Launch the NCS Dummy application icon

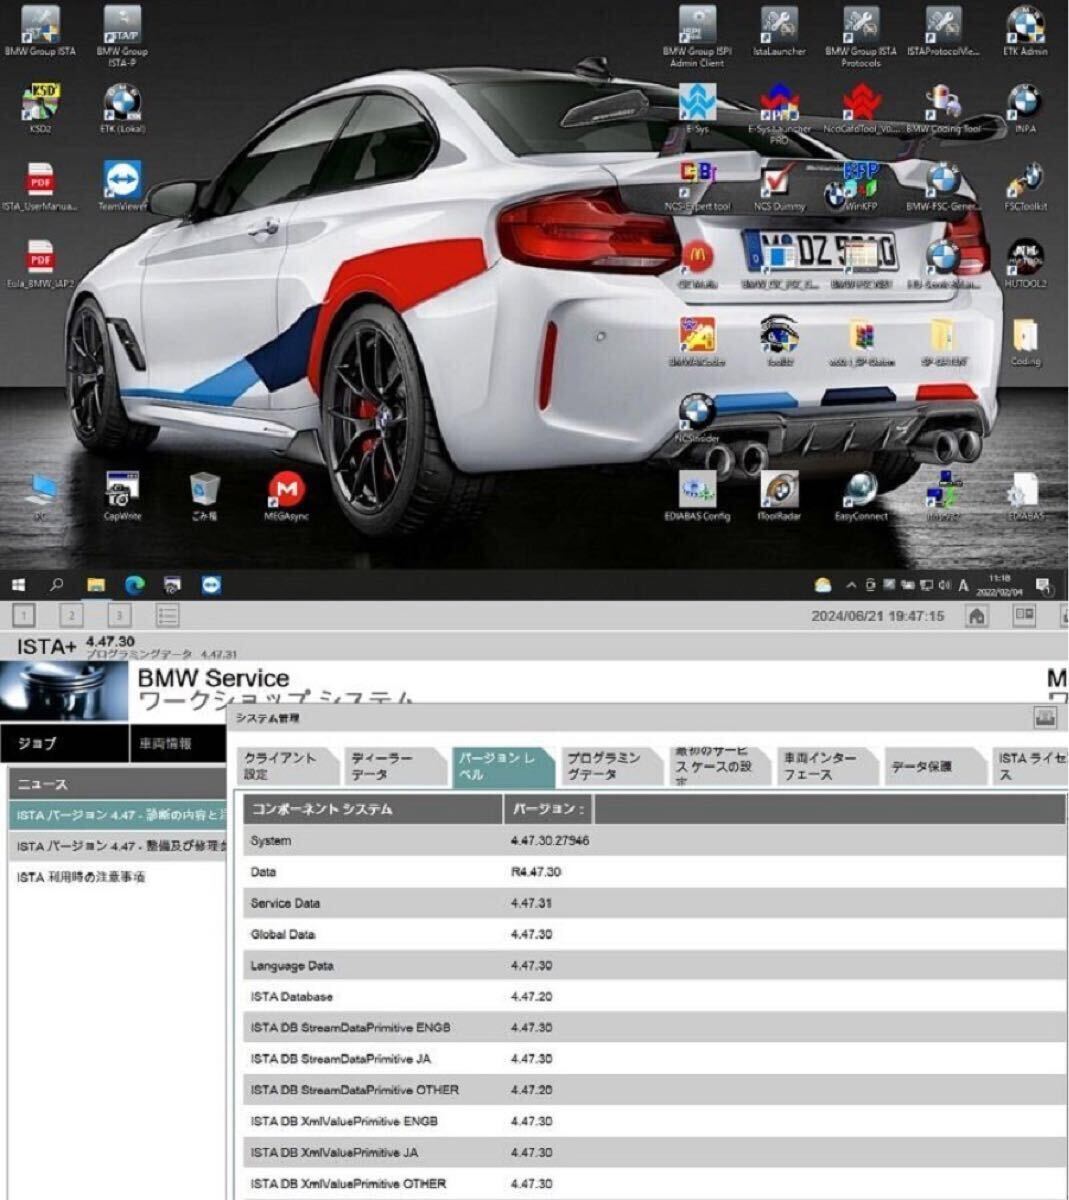pyautogui.click(x=778, y=184)
